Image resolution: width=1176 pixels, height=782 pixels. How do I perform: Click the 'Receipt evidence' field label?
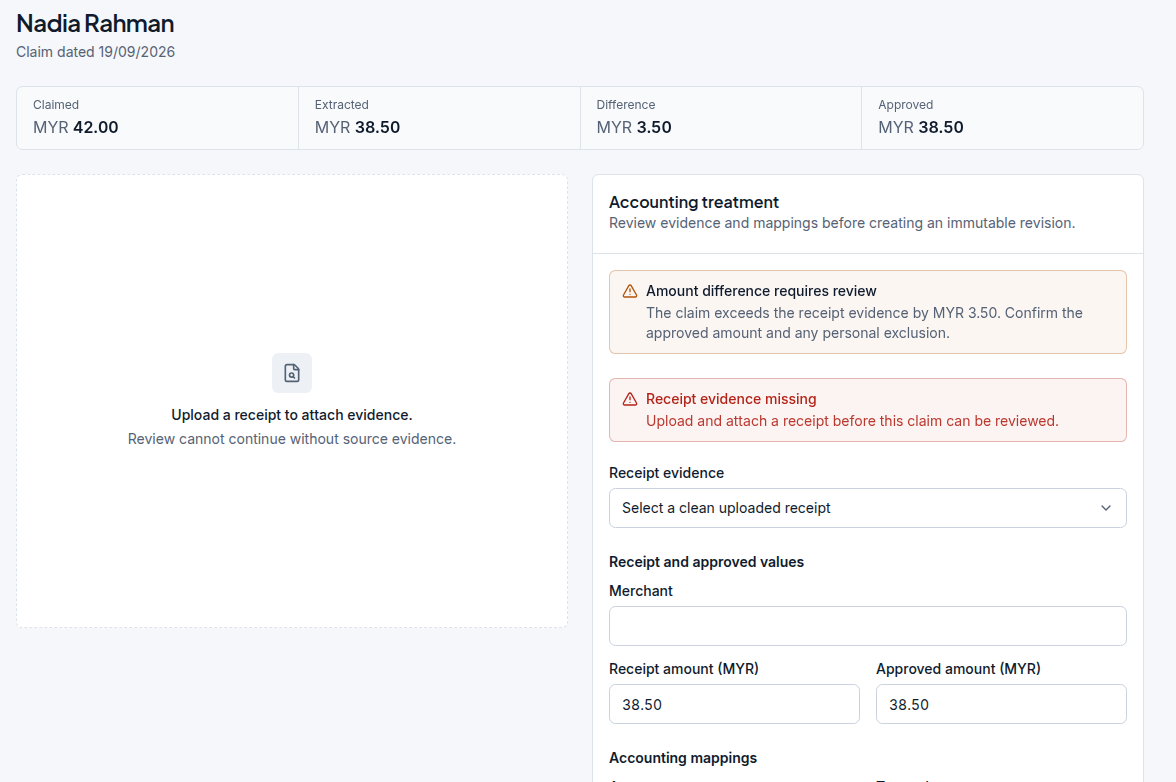667,473
